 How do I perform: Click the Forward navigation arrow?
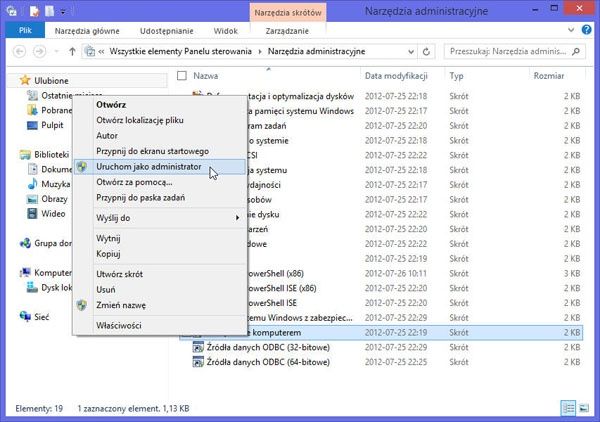[x=39, y=51]
